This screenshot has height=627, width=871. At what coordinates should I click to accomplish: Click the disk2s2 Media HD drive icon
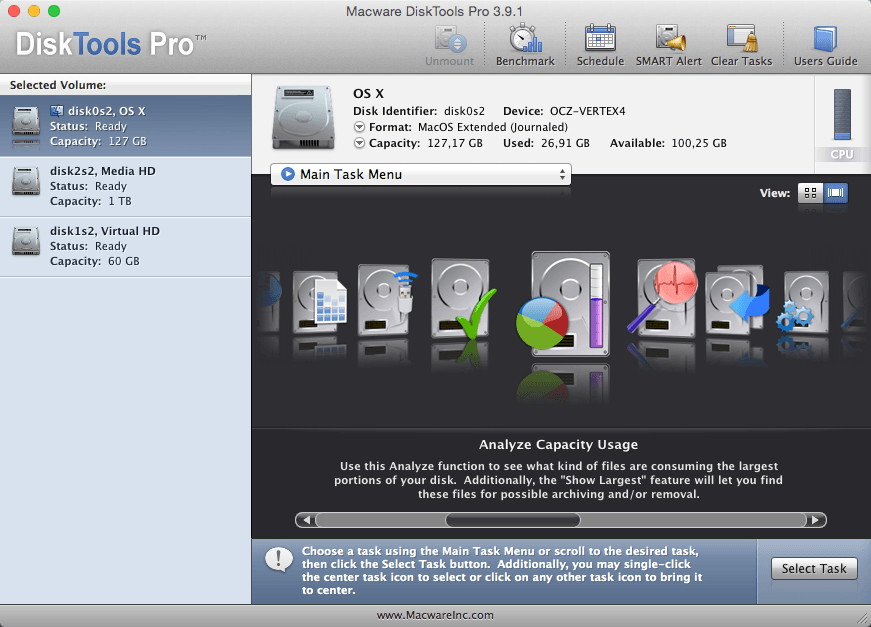(26, 182)
